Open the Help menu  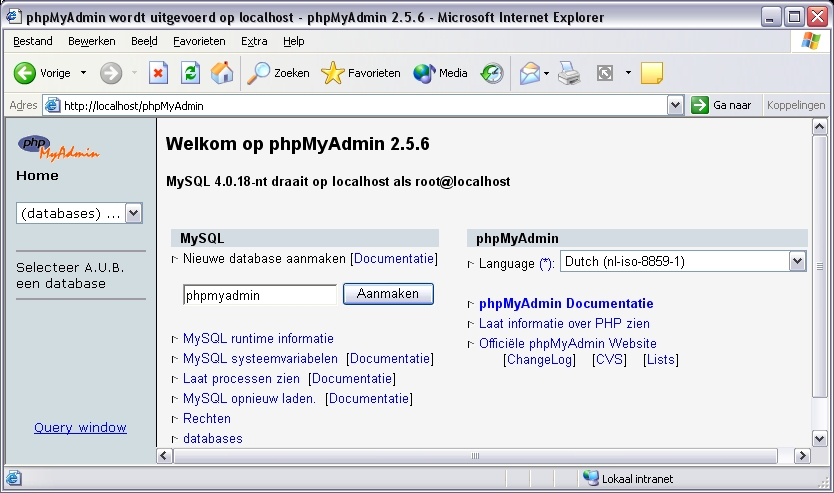click(x=294, y=41)
